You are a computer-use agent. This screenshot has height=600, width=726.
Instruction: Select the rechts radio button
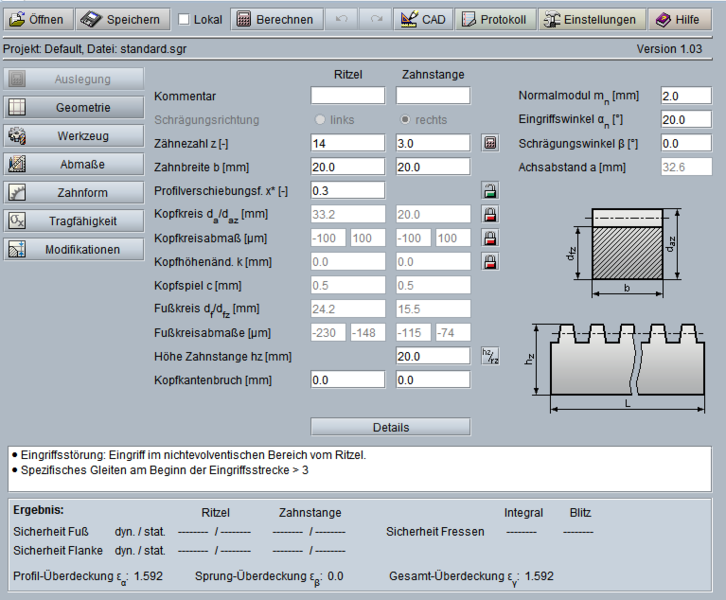point(405,120)
